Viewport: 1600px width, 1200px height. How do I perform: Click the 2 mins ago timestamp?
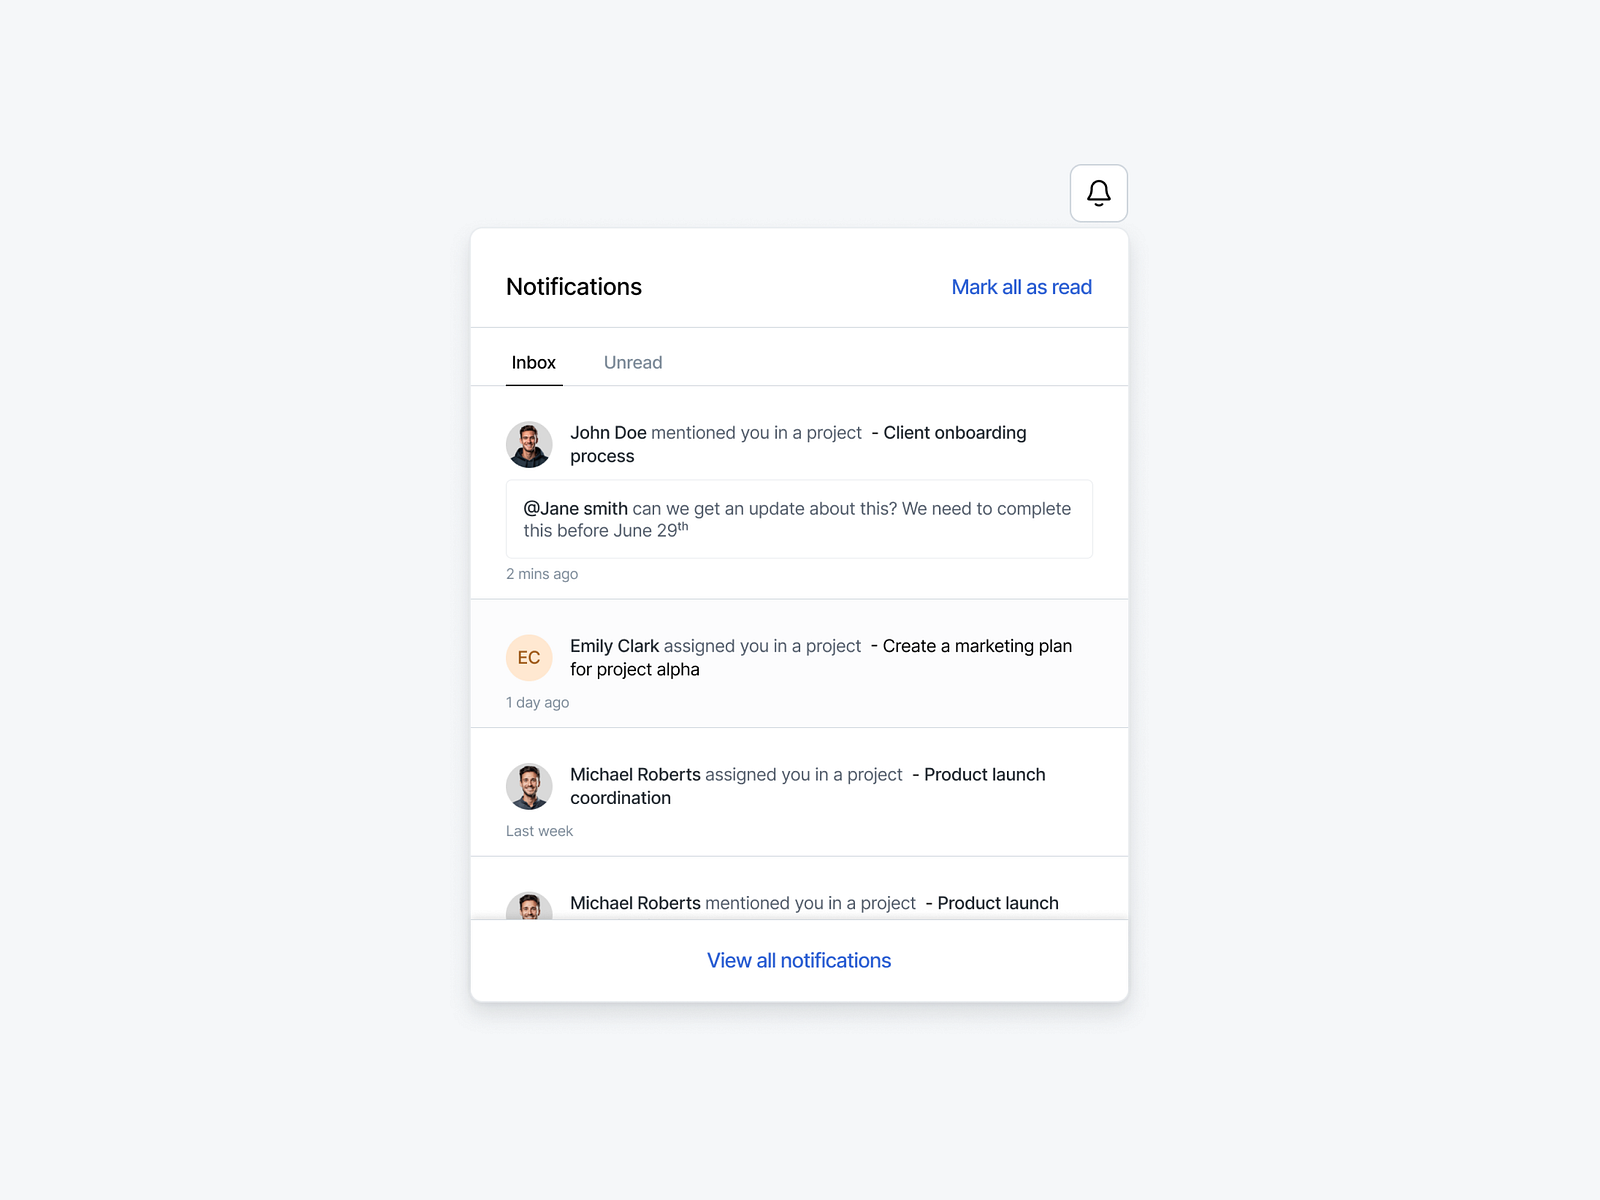coord(541,573)
